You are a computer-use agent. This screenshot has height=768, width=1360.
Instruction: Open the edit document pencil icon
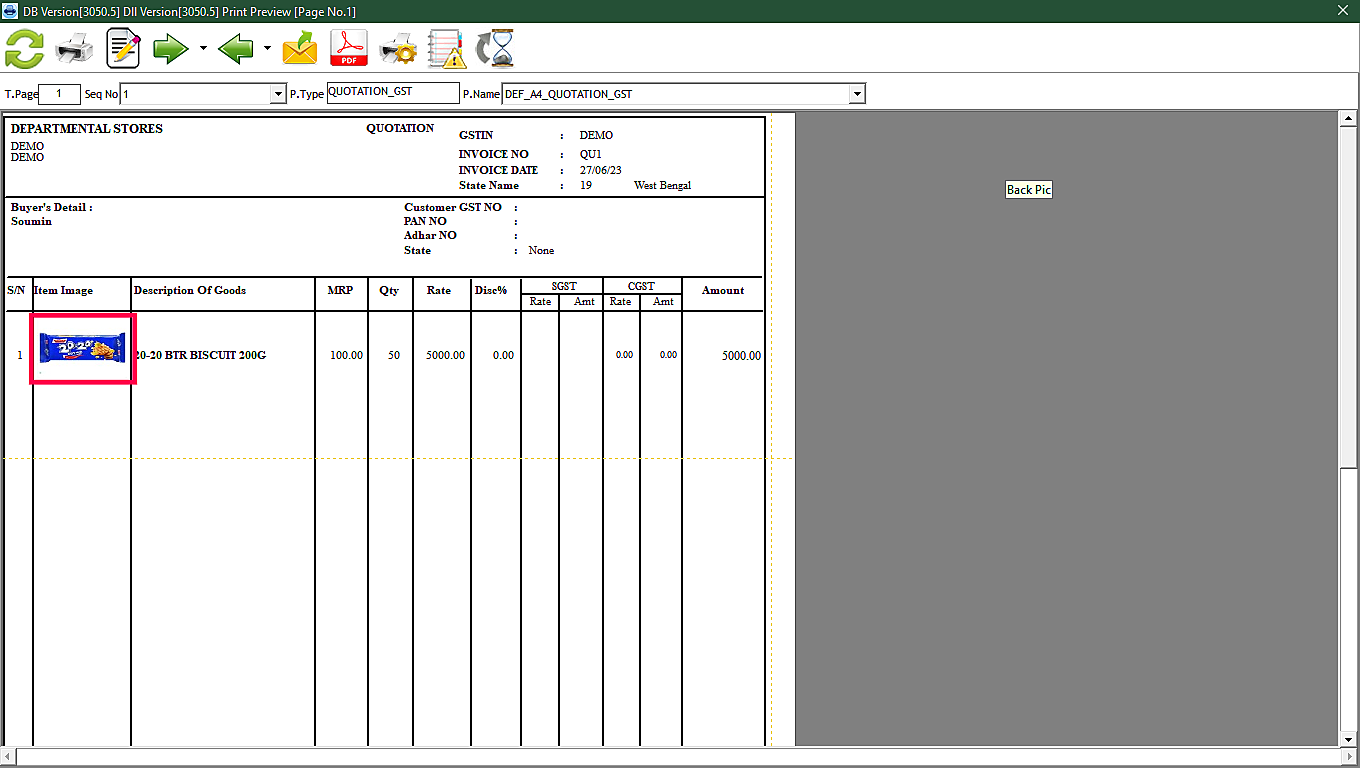tap(124, 48)
